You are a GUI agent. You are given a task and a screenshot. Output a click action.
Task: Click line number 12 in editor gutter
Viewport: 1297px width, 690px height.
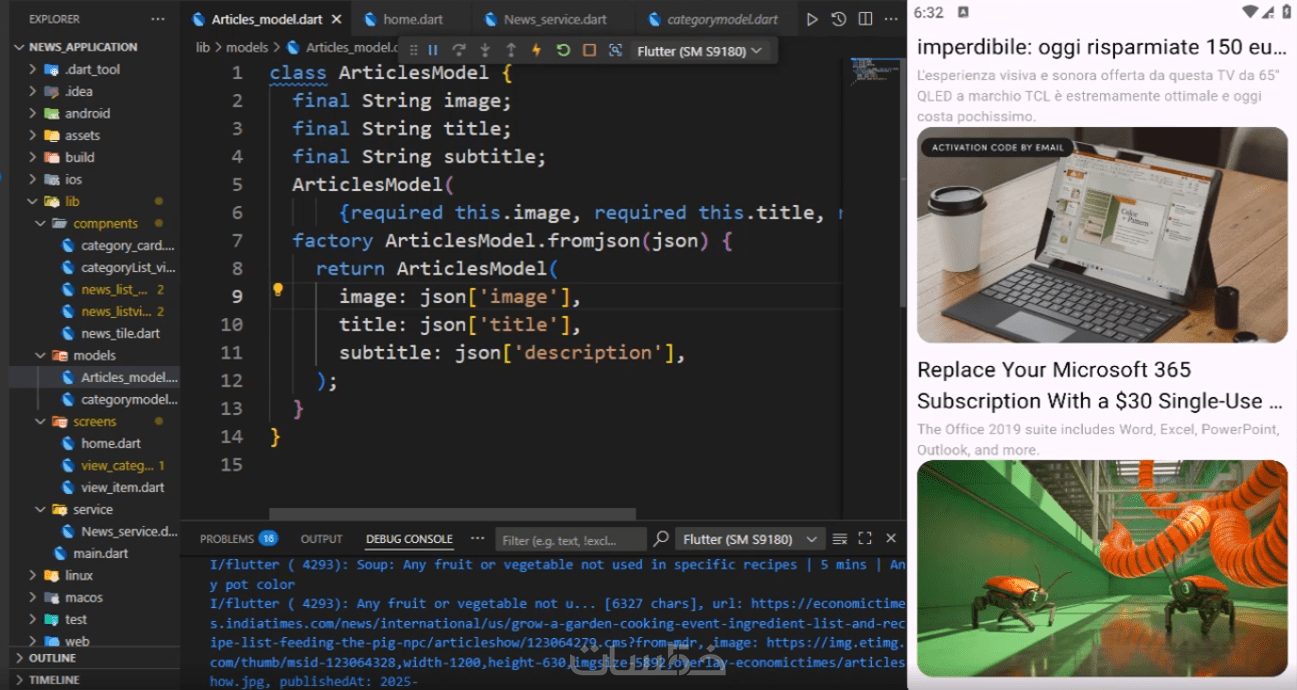click(x=231, y=380)
